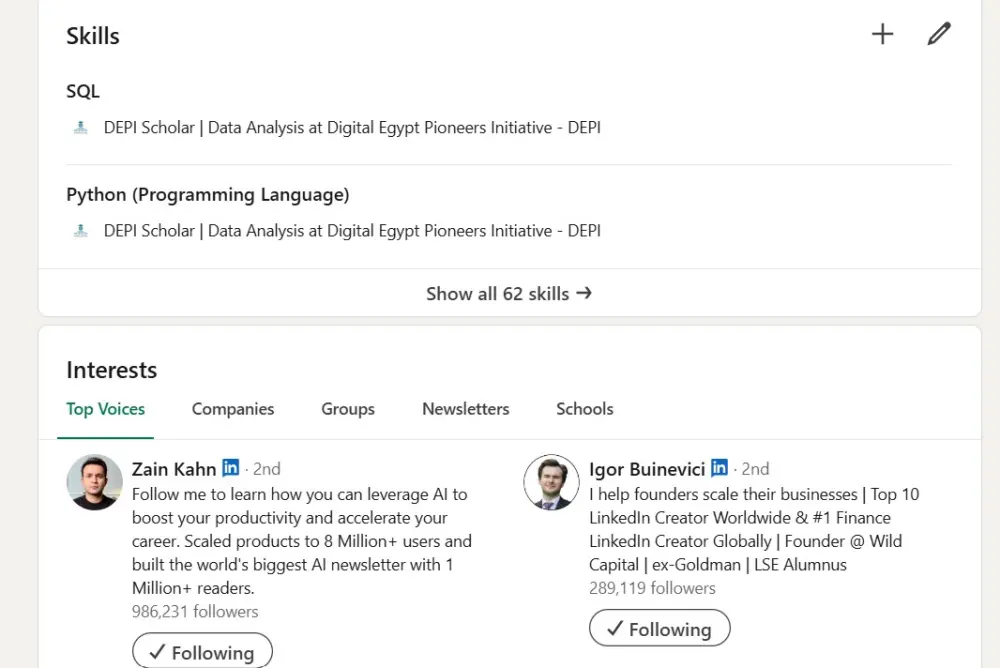This screenshot has height=668, width=1000.
Task: Click Zain Kahn's name to open his profile
Action: pyautogui.click(x=172, y=468)
